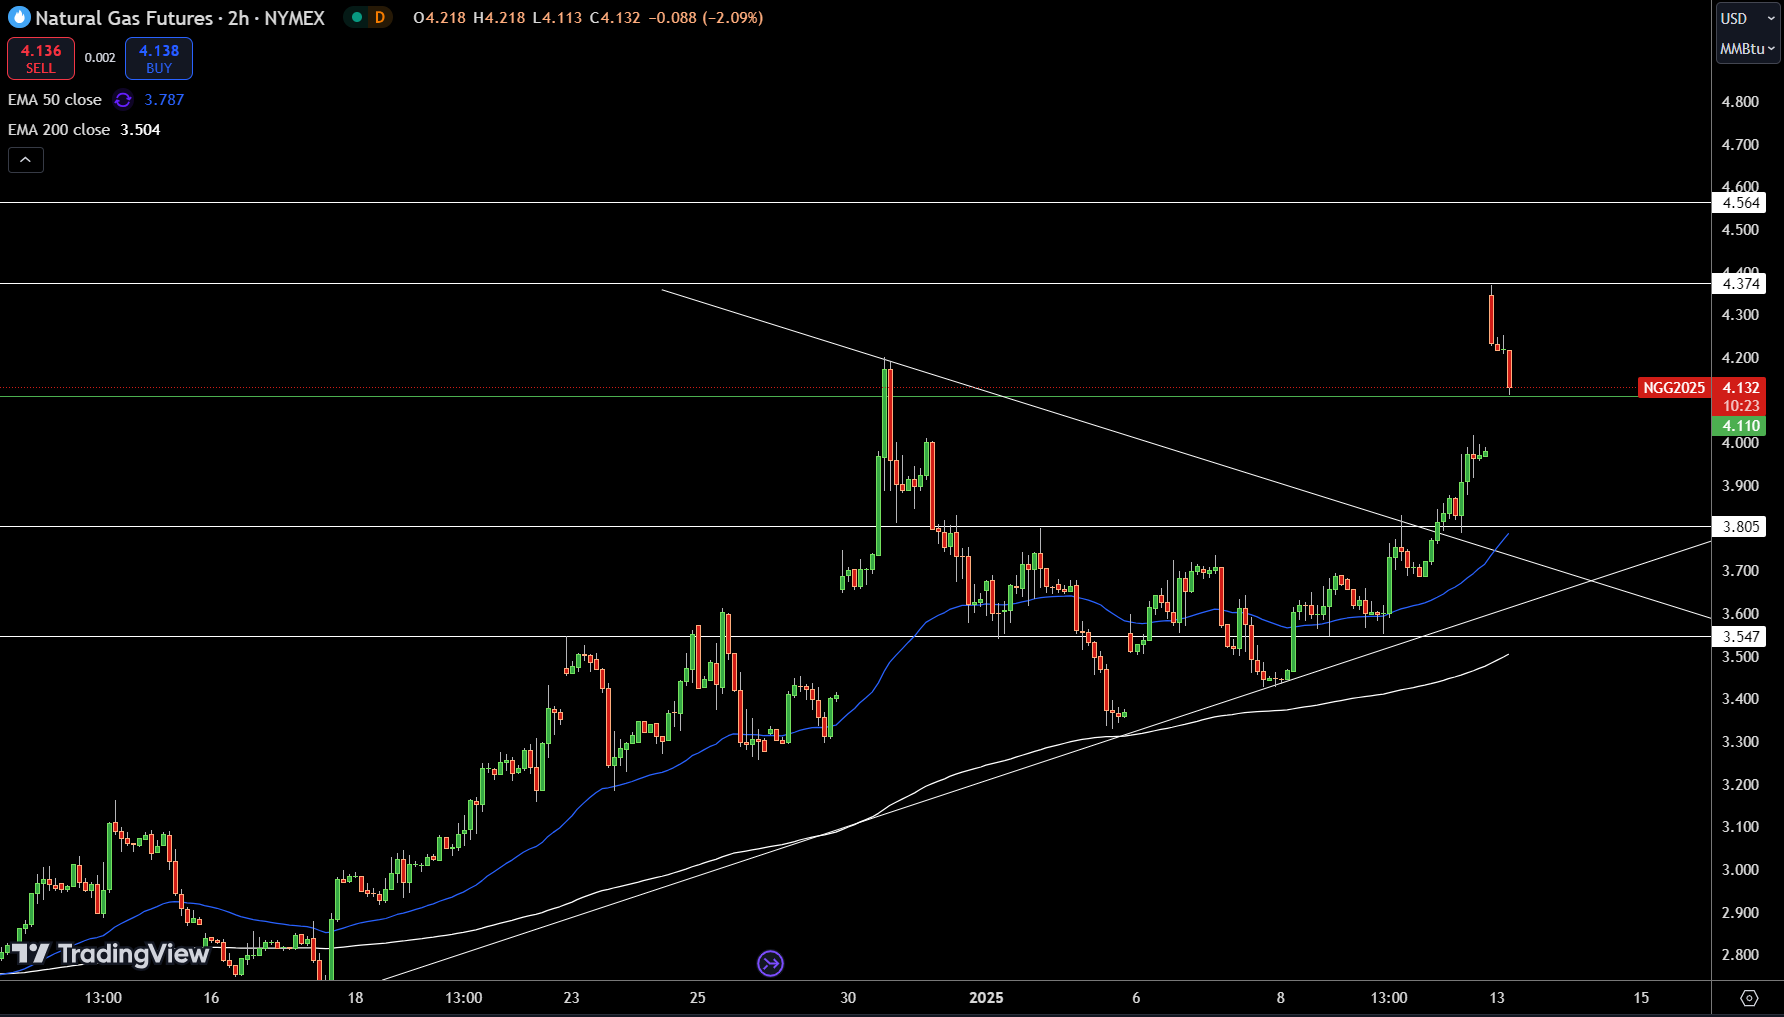Open chart settings gear in the corner
Viewport: 1784px width, 1017px height.
[1749, 998]
